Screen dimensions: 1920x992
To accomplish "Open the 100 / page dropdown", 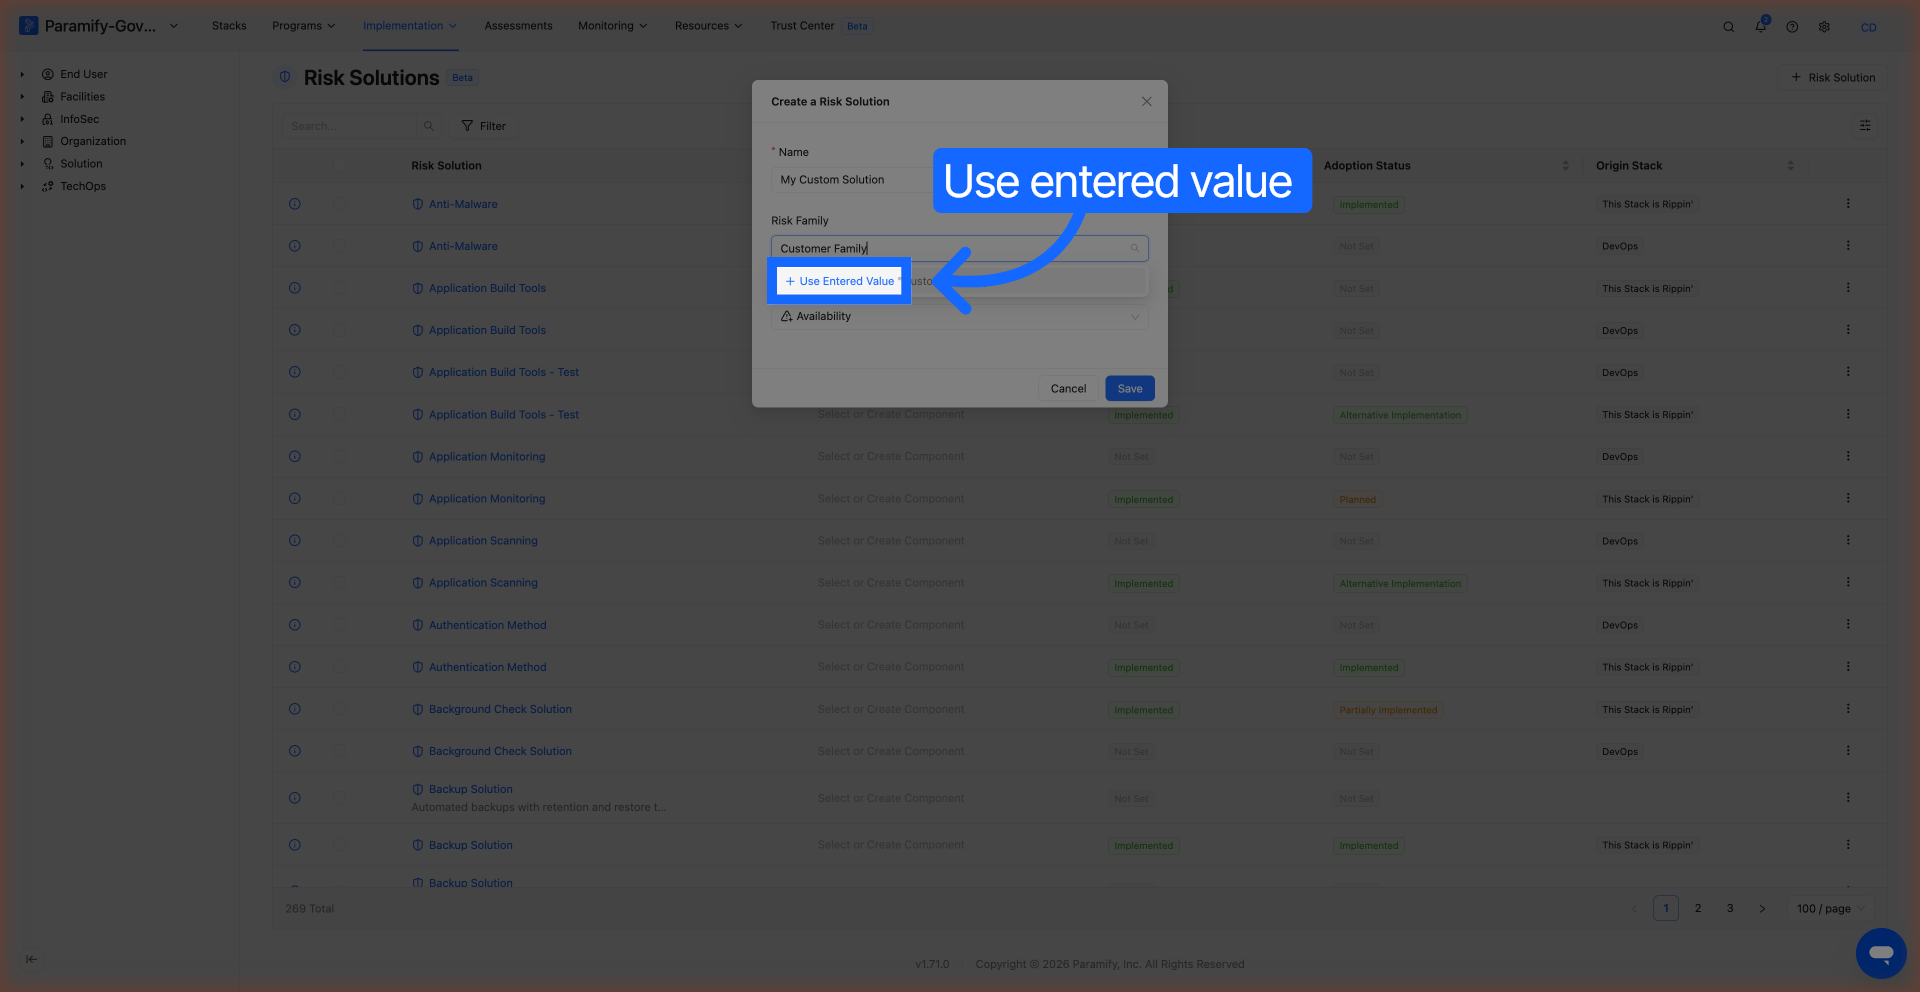I will 1830,908.
